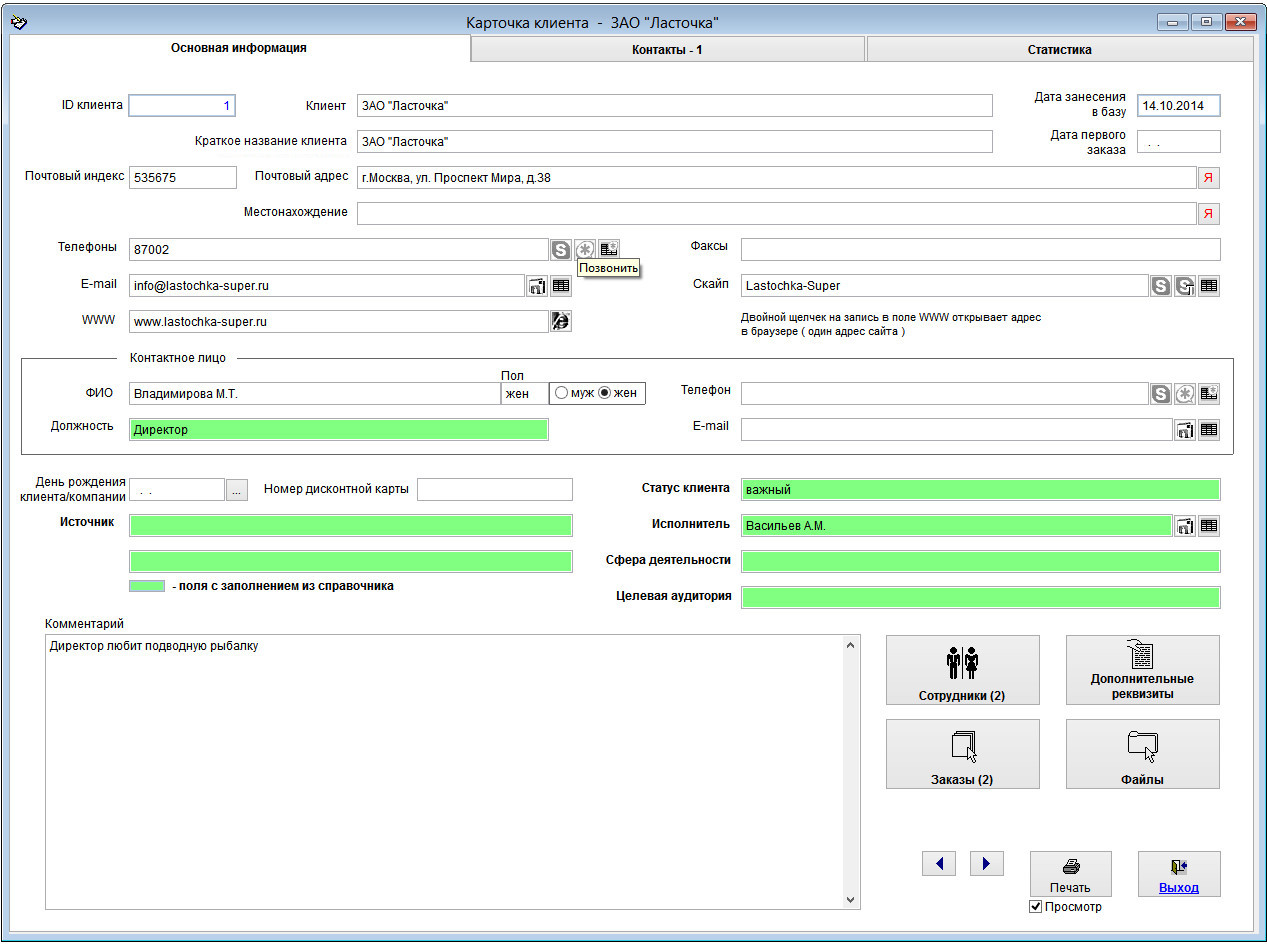Click the Факсы input field
Viewport: 1267px width, 944px height.
pos(980,250)
